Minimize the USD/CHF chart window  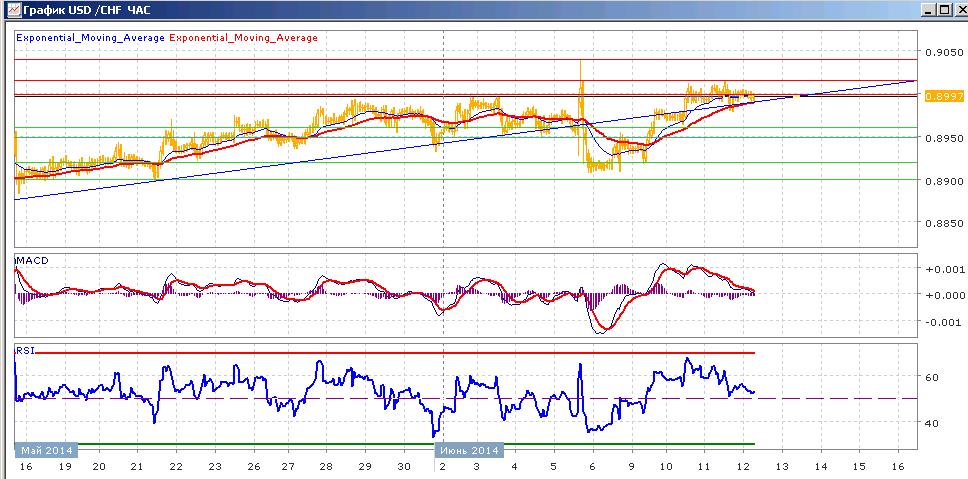[927, 10]
